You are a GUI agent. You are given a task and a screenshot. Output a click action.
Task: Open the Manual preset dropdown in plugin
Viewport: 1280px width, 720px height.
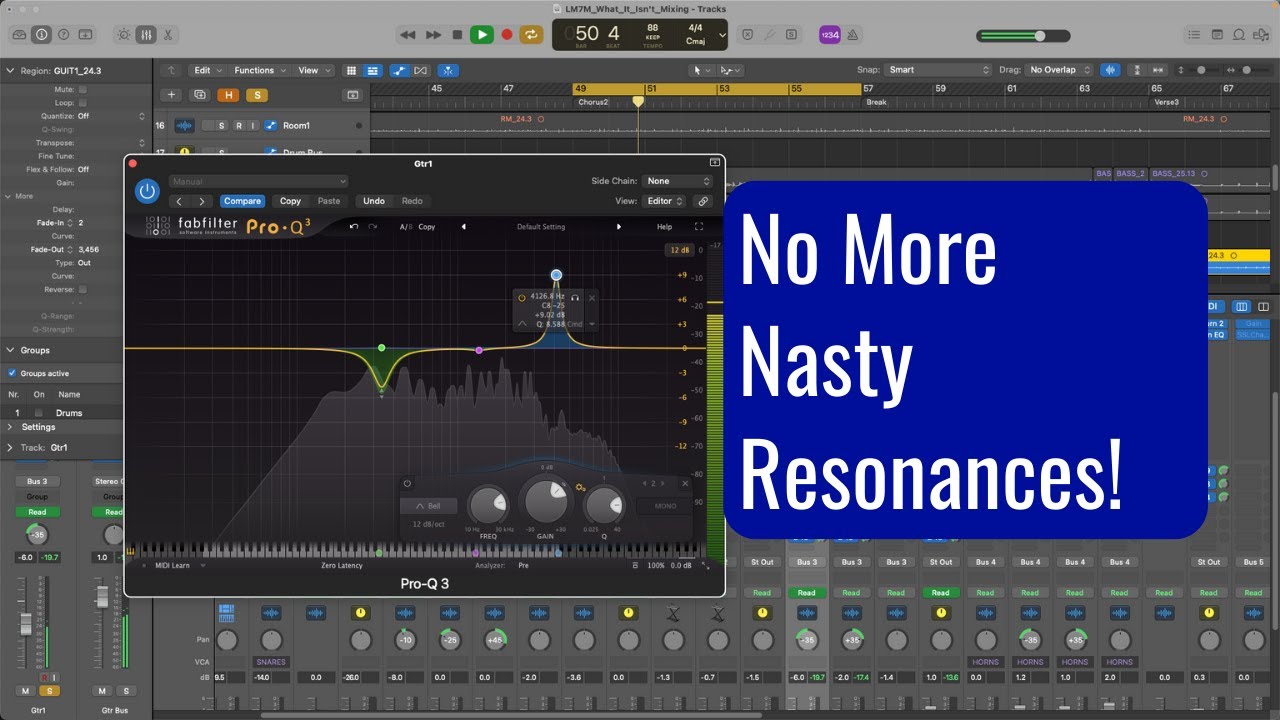click(258, 181)
